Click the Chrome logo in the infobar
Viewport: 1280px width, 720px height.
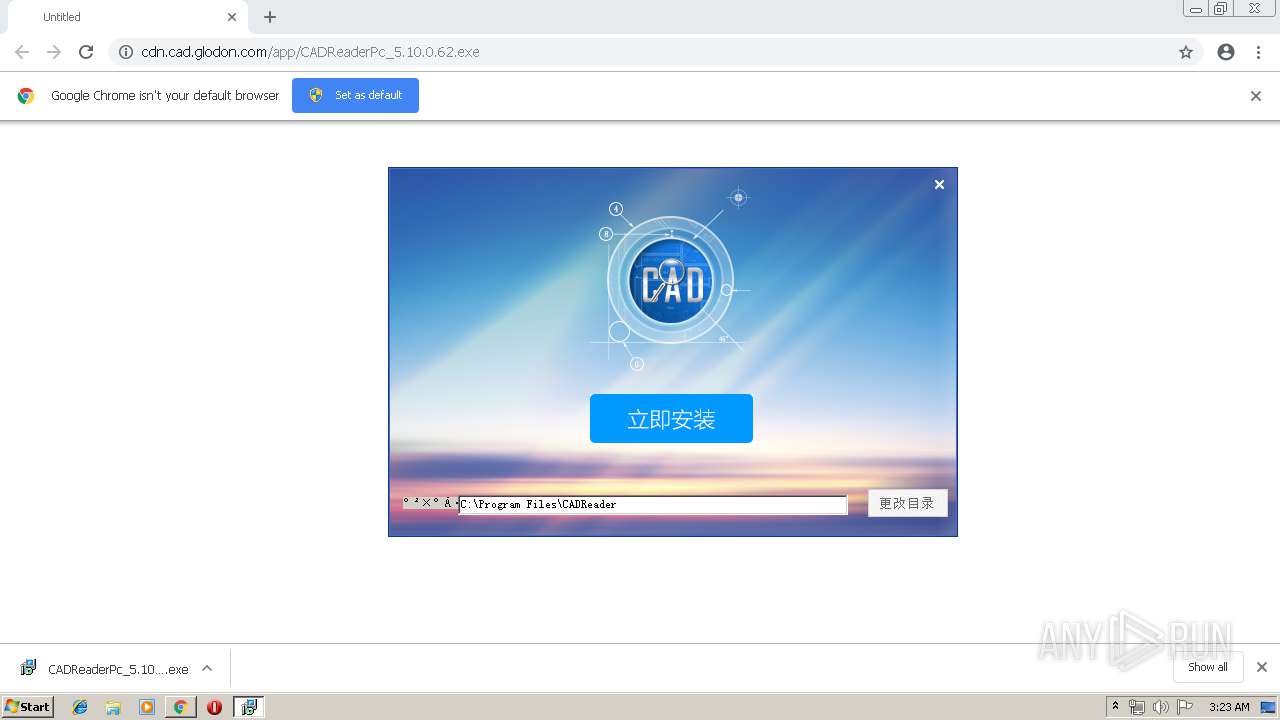[26, 96]
